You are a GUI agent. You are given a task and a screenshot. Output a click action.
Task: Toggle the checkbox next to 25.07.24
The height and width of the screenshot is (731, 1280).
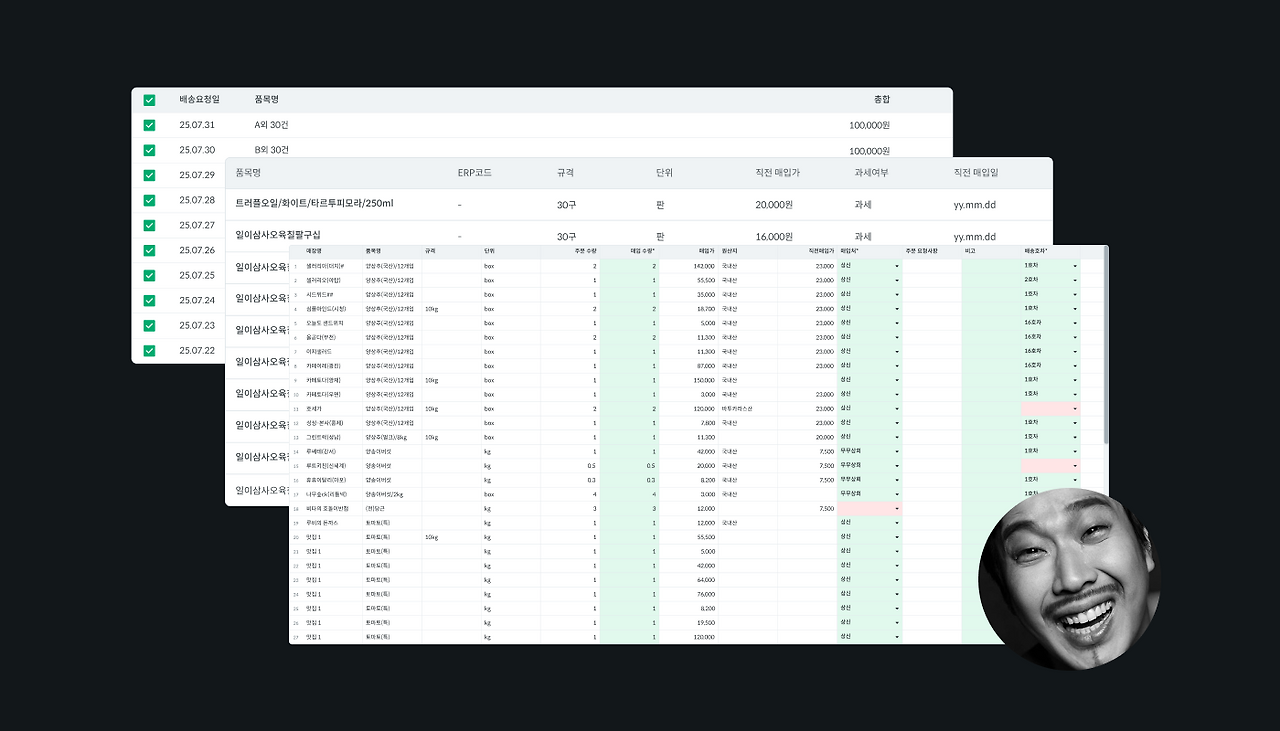pyautogui.click(x=149, y=300)
